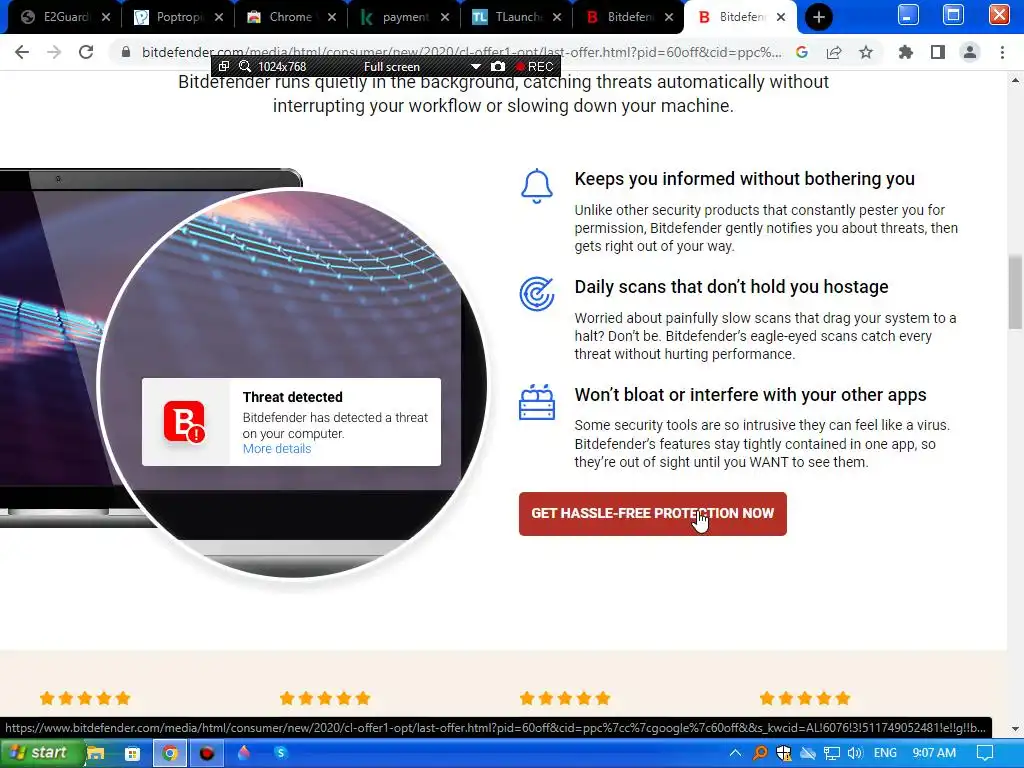Click the bell notification icon
The image size is (1024, 768).
(537, 186)
